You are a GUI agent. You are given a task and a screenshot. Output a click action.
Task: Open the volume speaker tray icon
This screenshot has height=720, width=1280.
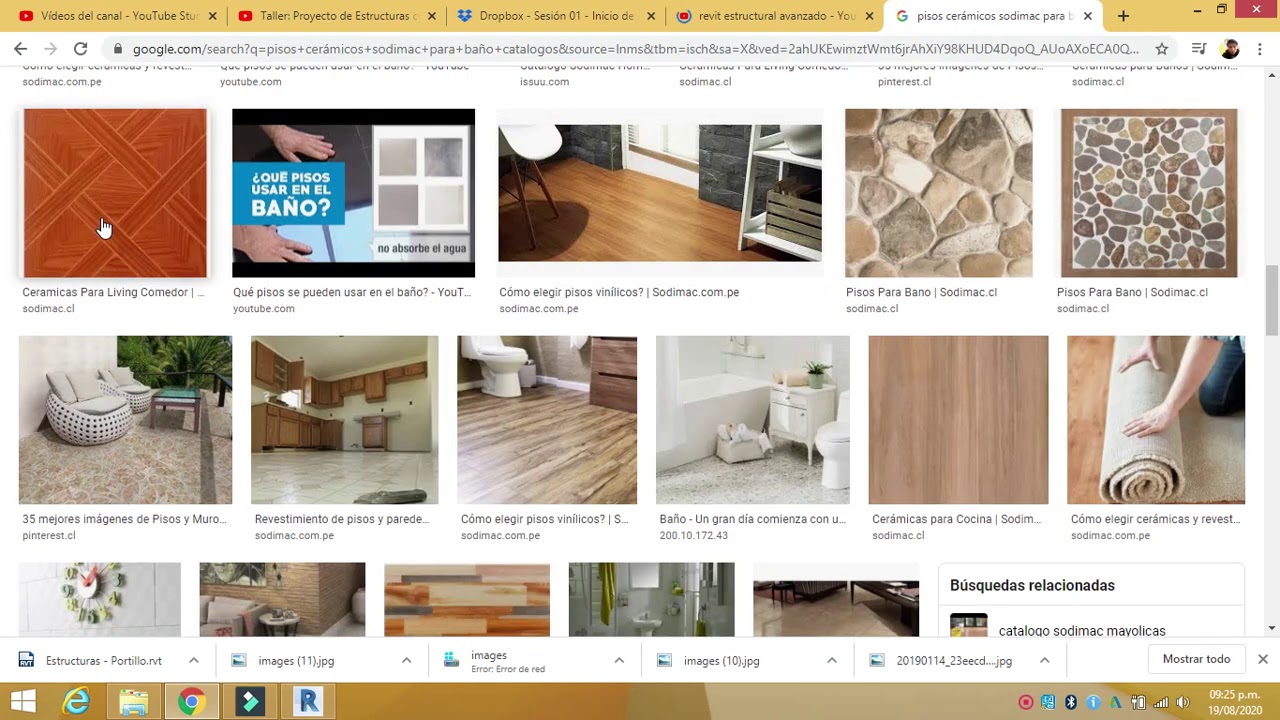[x=1183, y=702]
